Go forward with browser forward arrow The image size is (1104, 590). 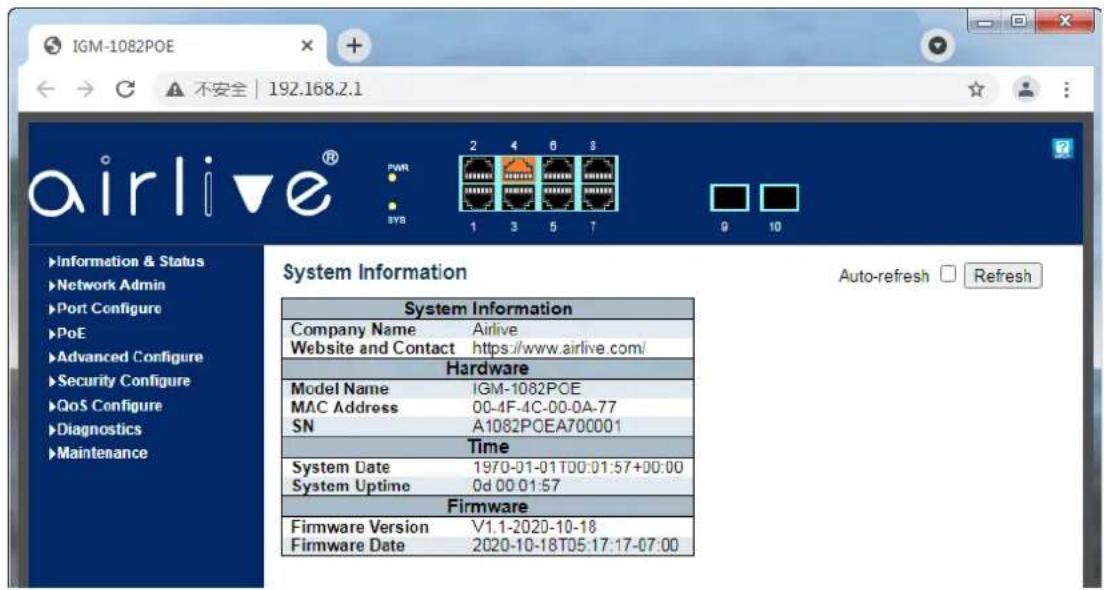pos(85,89)
